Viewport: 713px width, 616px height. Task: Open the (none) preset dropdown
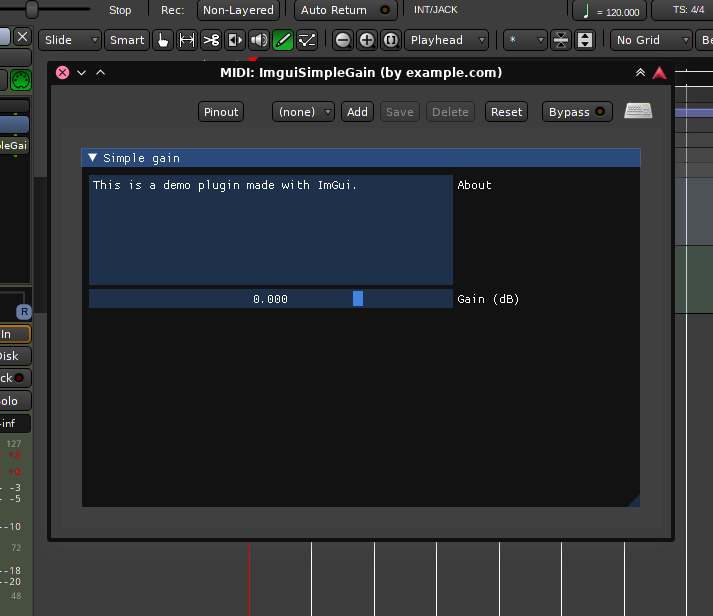303,112
